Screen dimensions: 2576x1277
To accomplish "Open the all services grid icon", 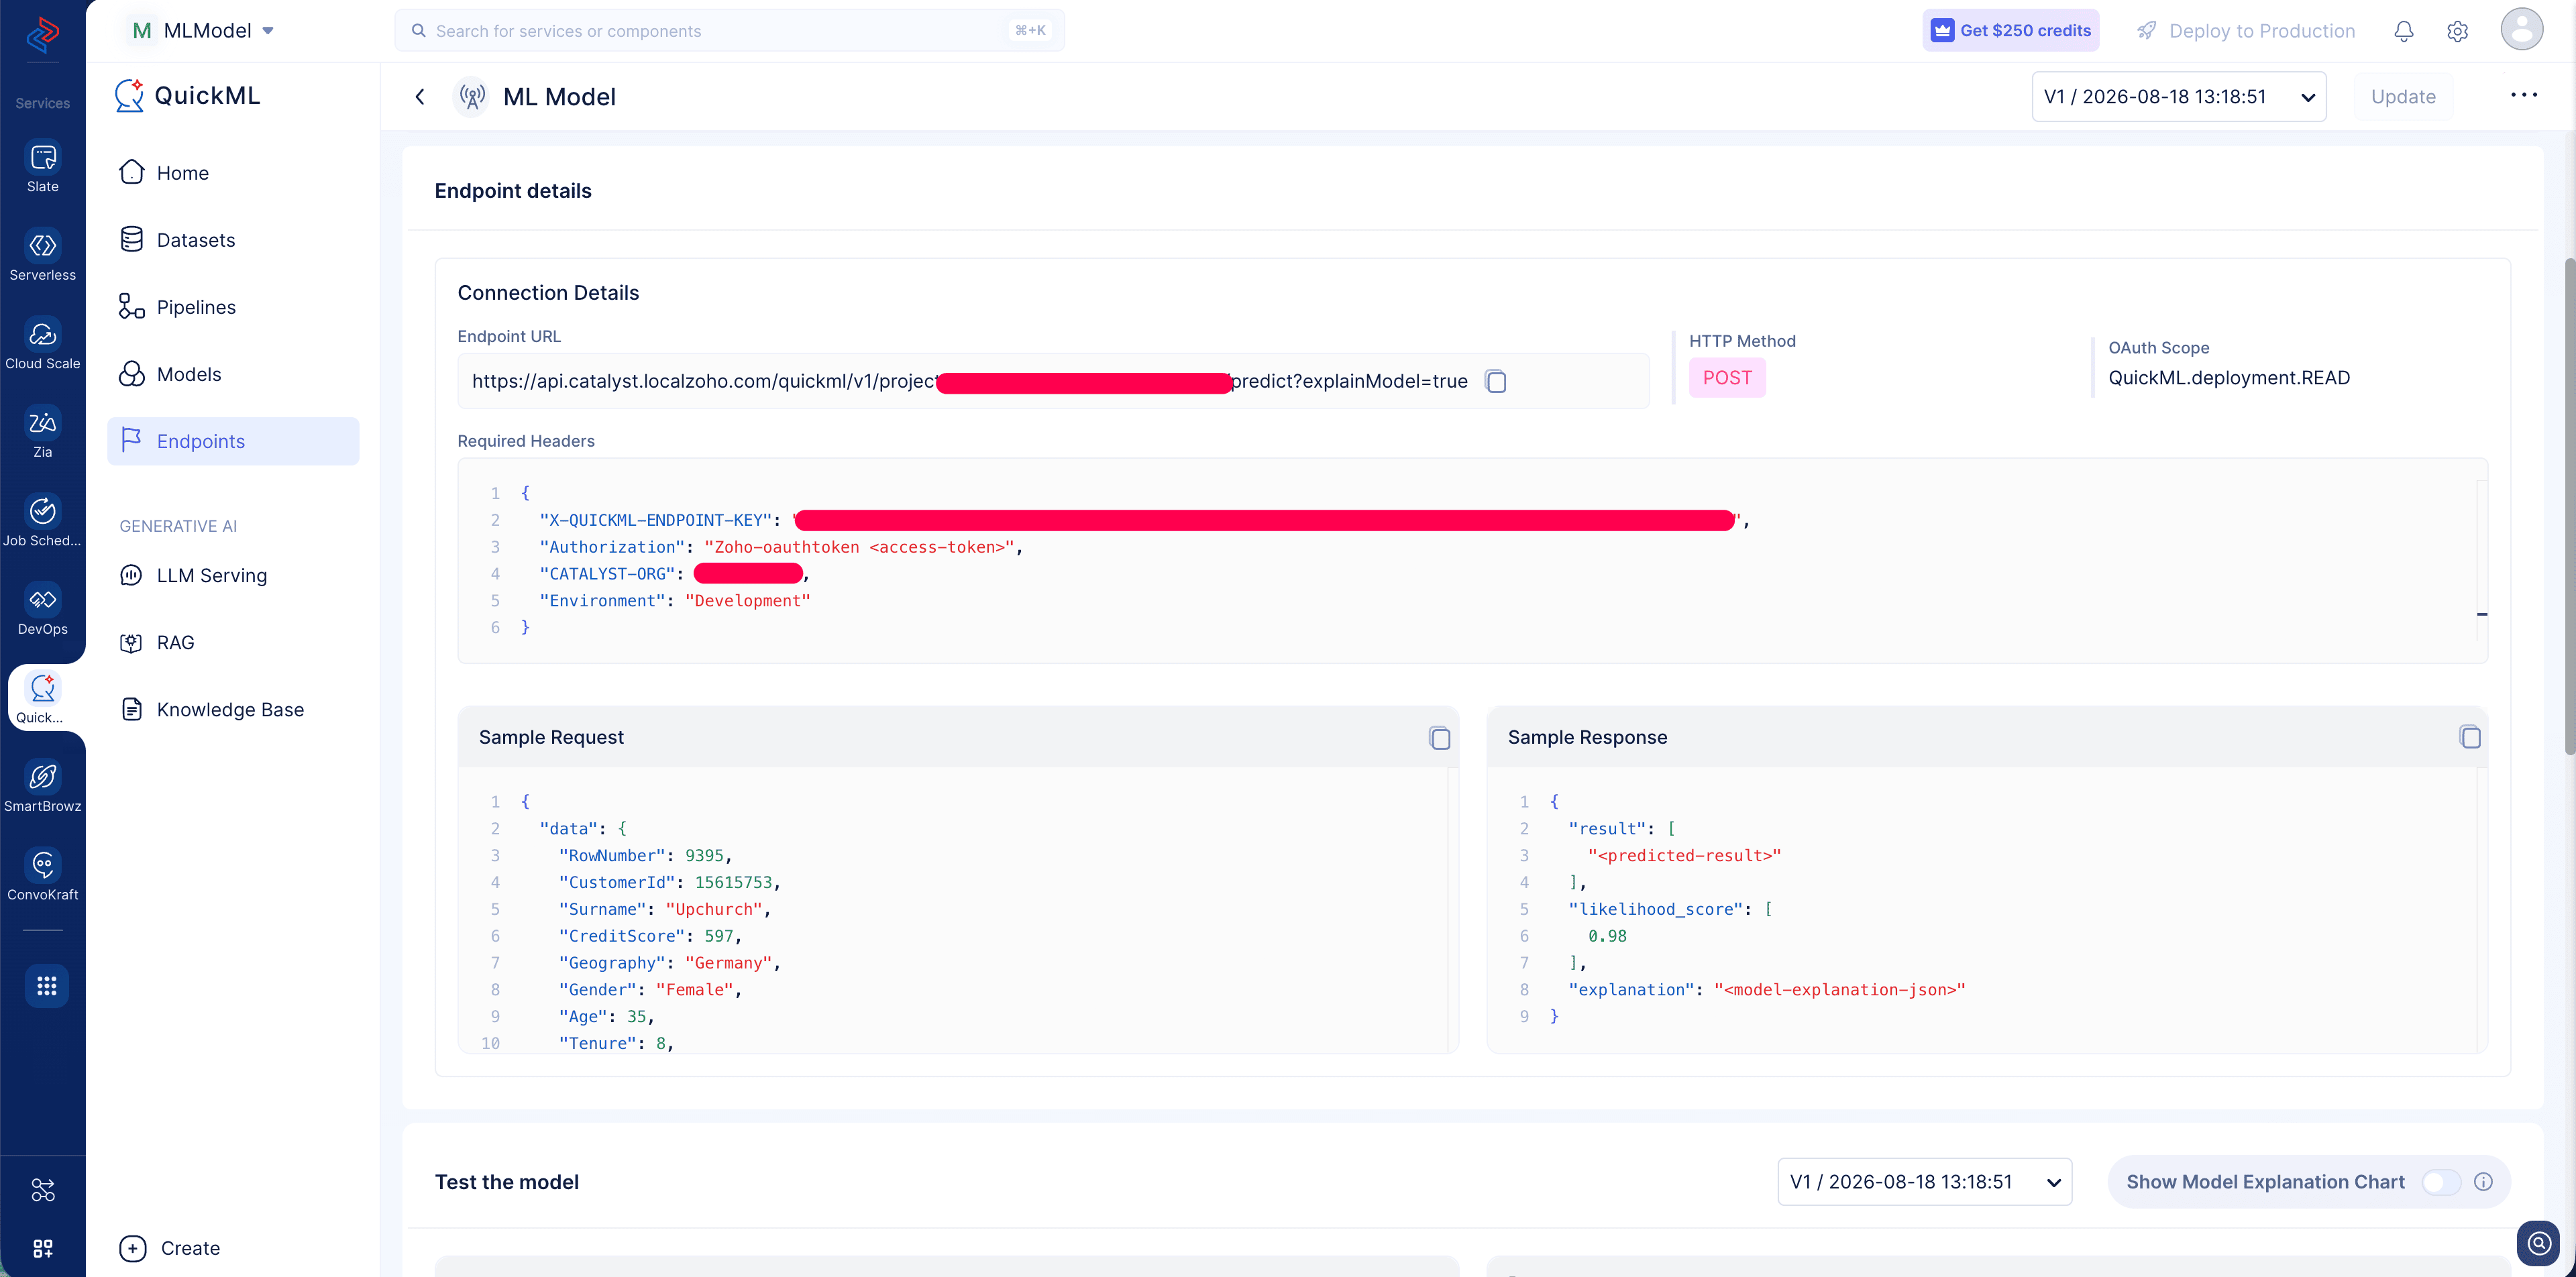I will tap(46, 986).
